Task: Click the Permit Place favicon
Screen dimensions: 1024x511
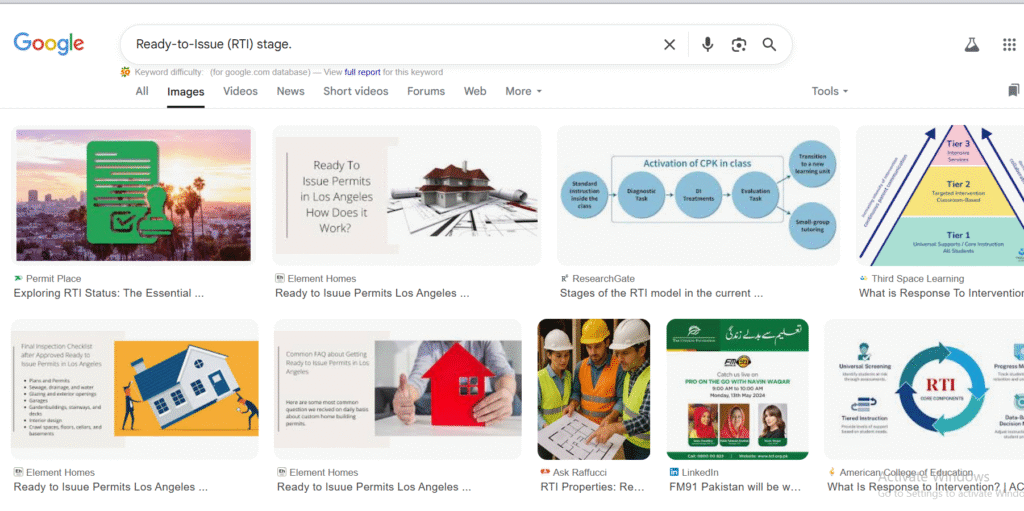Action: click(x=18, y=278)
